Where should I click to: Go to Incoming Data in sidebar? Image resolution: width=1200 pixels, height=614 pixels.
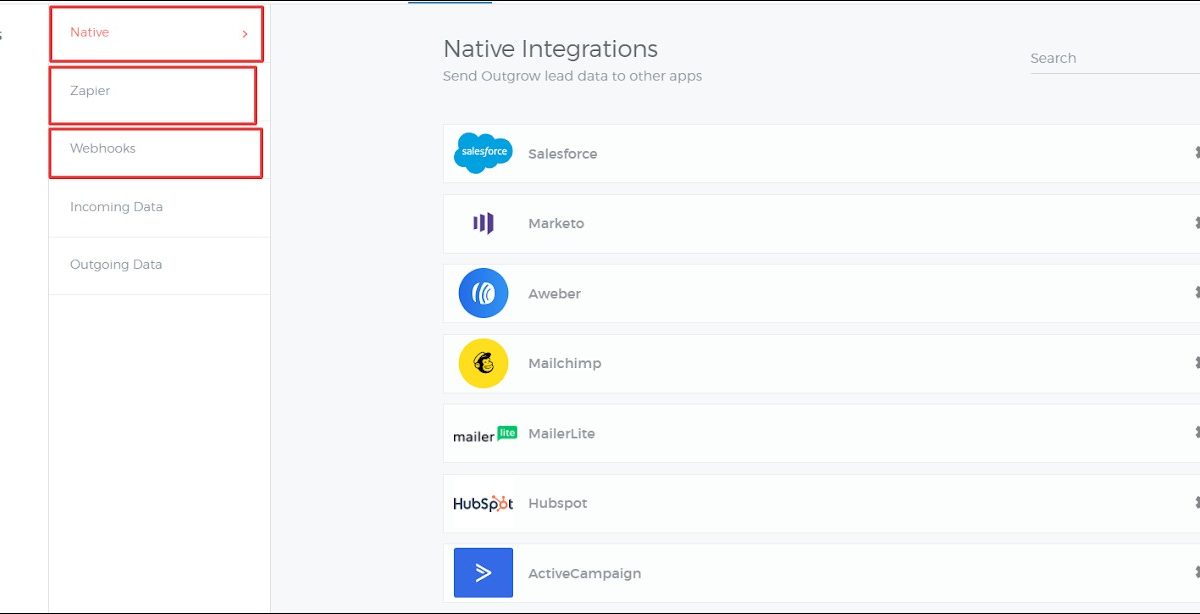click(x=116, y=207)
